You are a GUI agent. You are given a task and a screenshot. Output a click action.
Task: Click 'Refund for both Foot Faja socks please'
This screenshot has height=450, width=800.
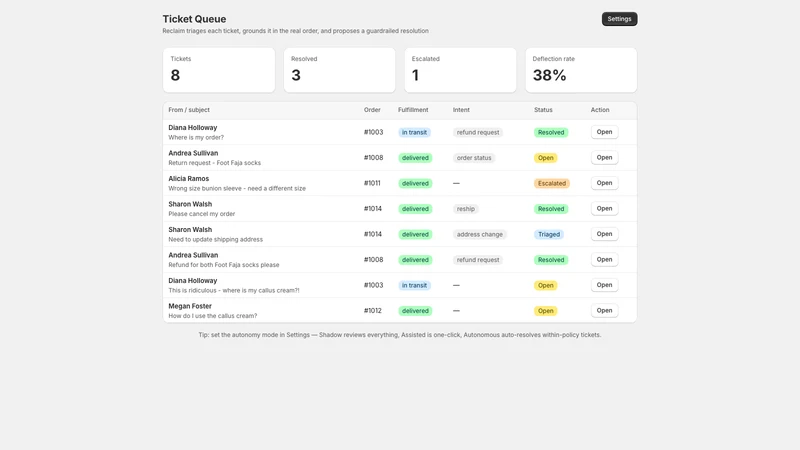coord(223,265)
